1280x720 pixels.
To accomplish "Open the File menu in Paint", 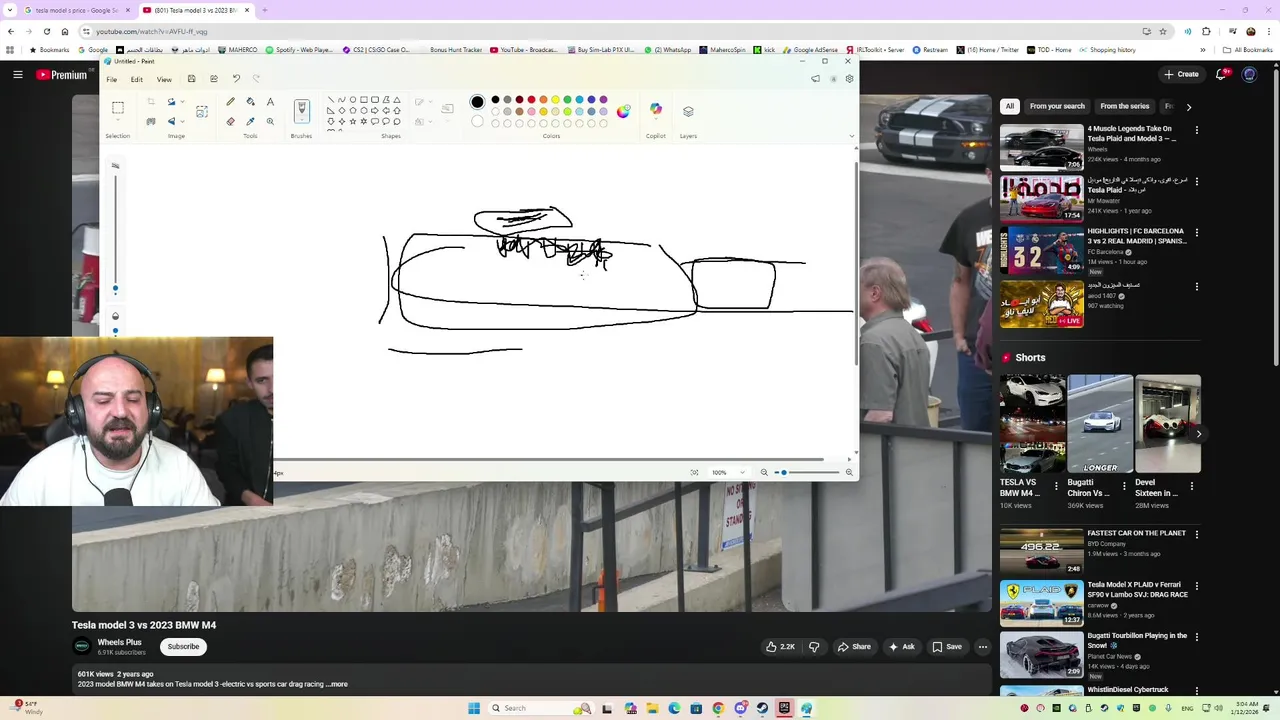I will coord(112,79).
